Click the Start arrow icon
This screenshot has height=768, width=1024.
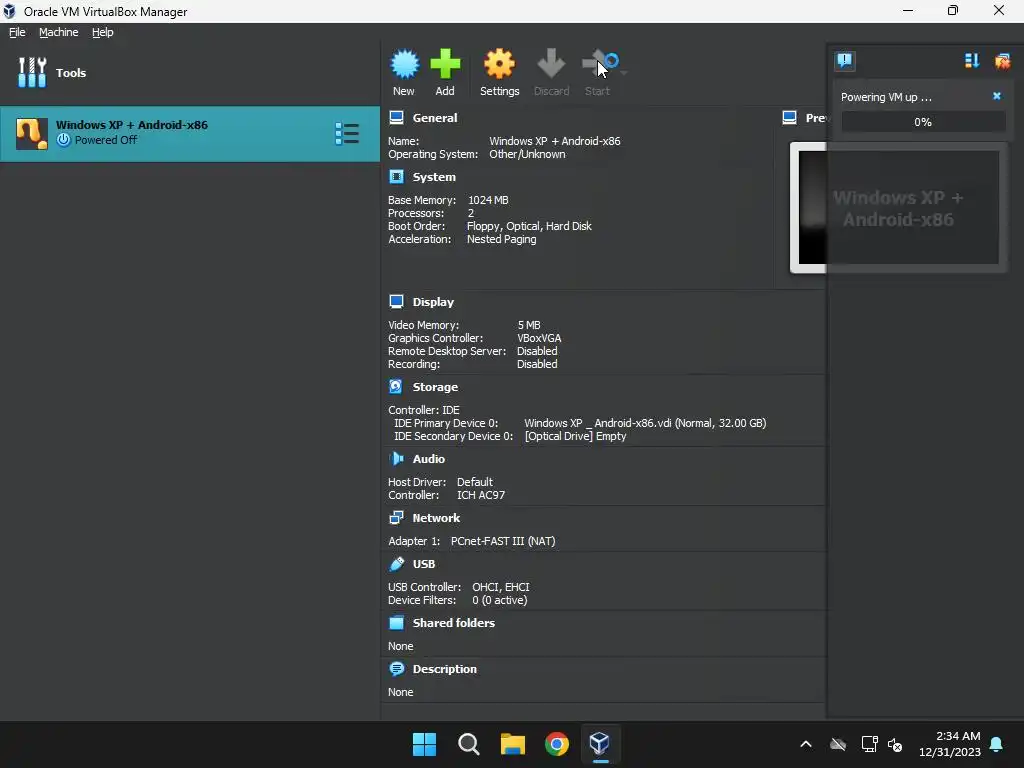(x=599, y=64)
